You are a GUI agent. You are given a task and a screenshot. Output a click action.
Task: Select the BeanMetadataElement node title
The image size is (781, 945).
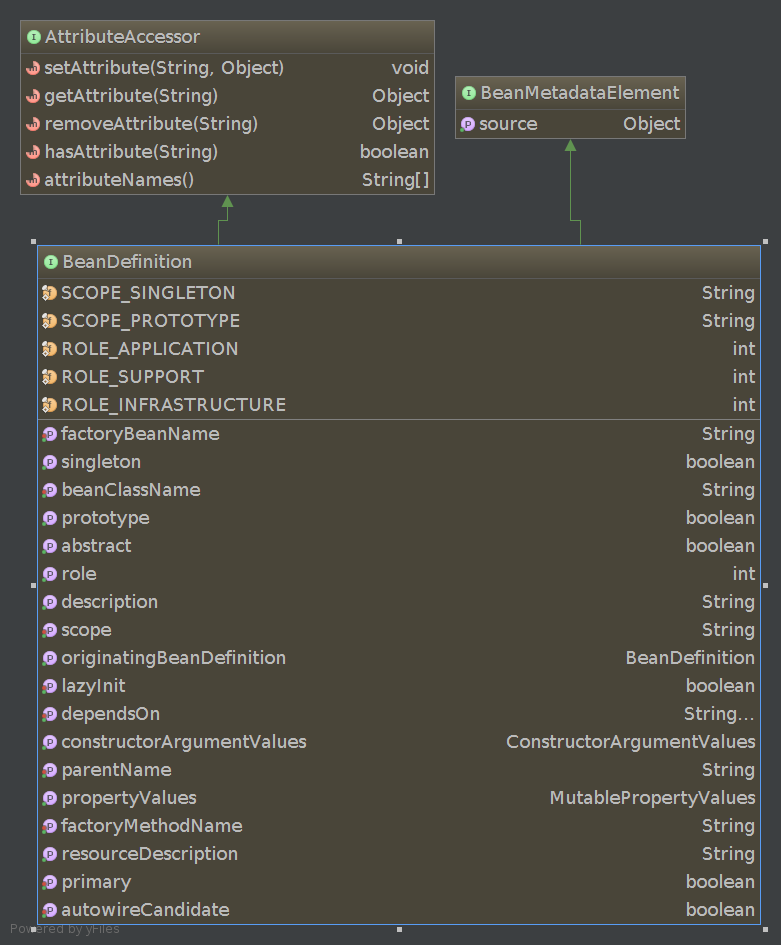[x=580, y=93]
